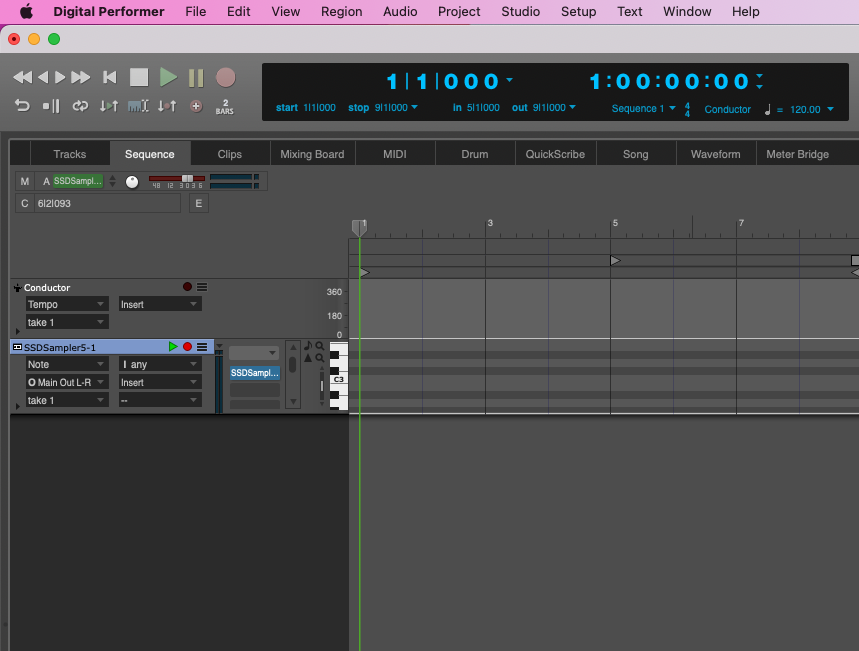Click the cursor position field 6|2|093
The width and height of the screenshot is (859, 651).
[107, 203]
